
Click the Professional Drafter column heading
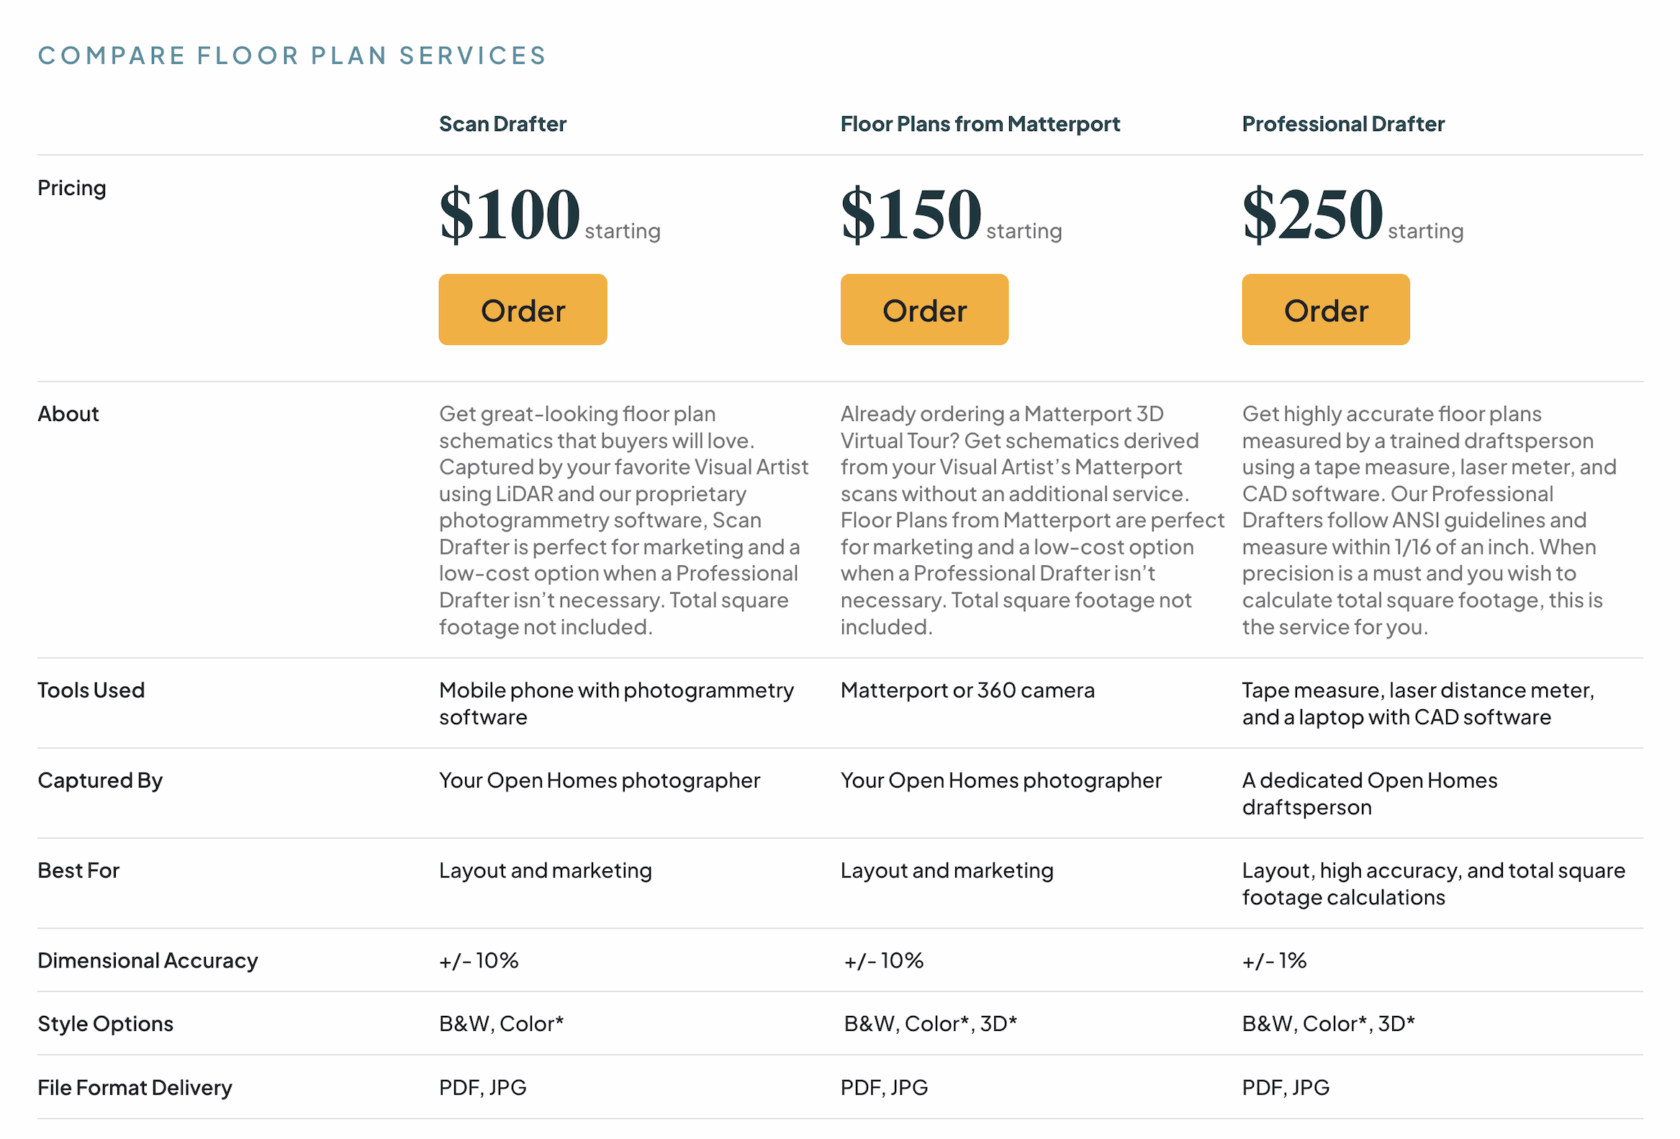click(1342, 124)
